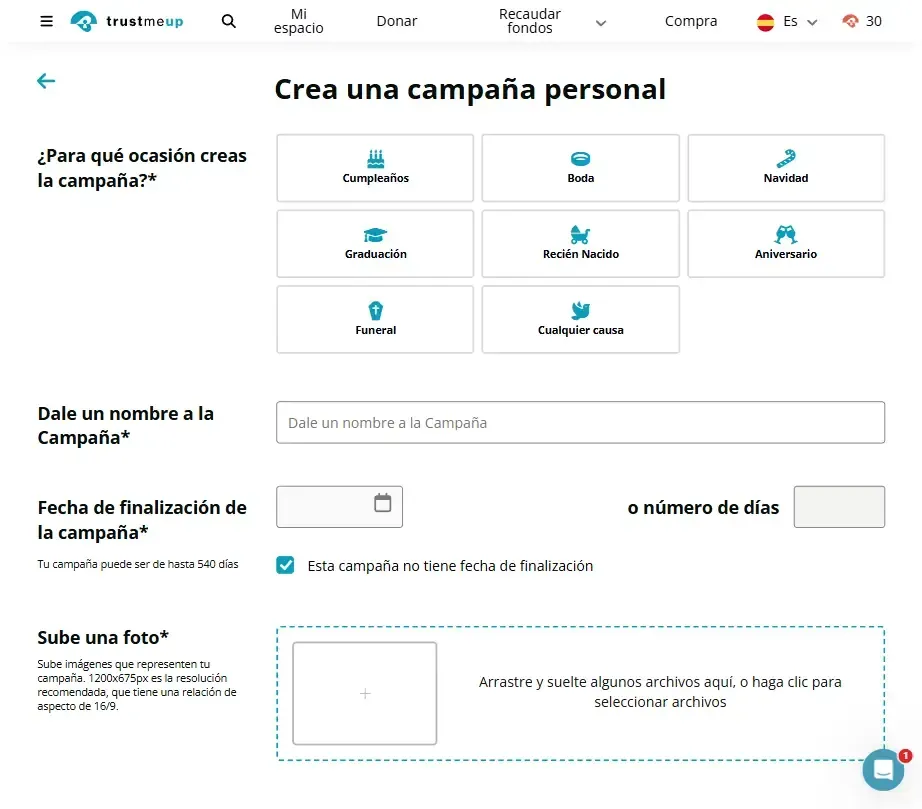Click the drag and drop files text
The image size is (922, 809).
(660, 692)
